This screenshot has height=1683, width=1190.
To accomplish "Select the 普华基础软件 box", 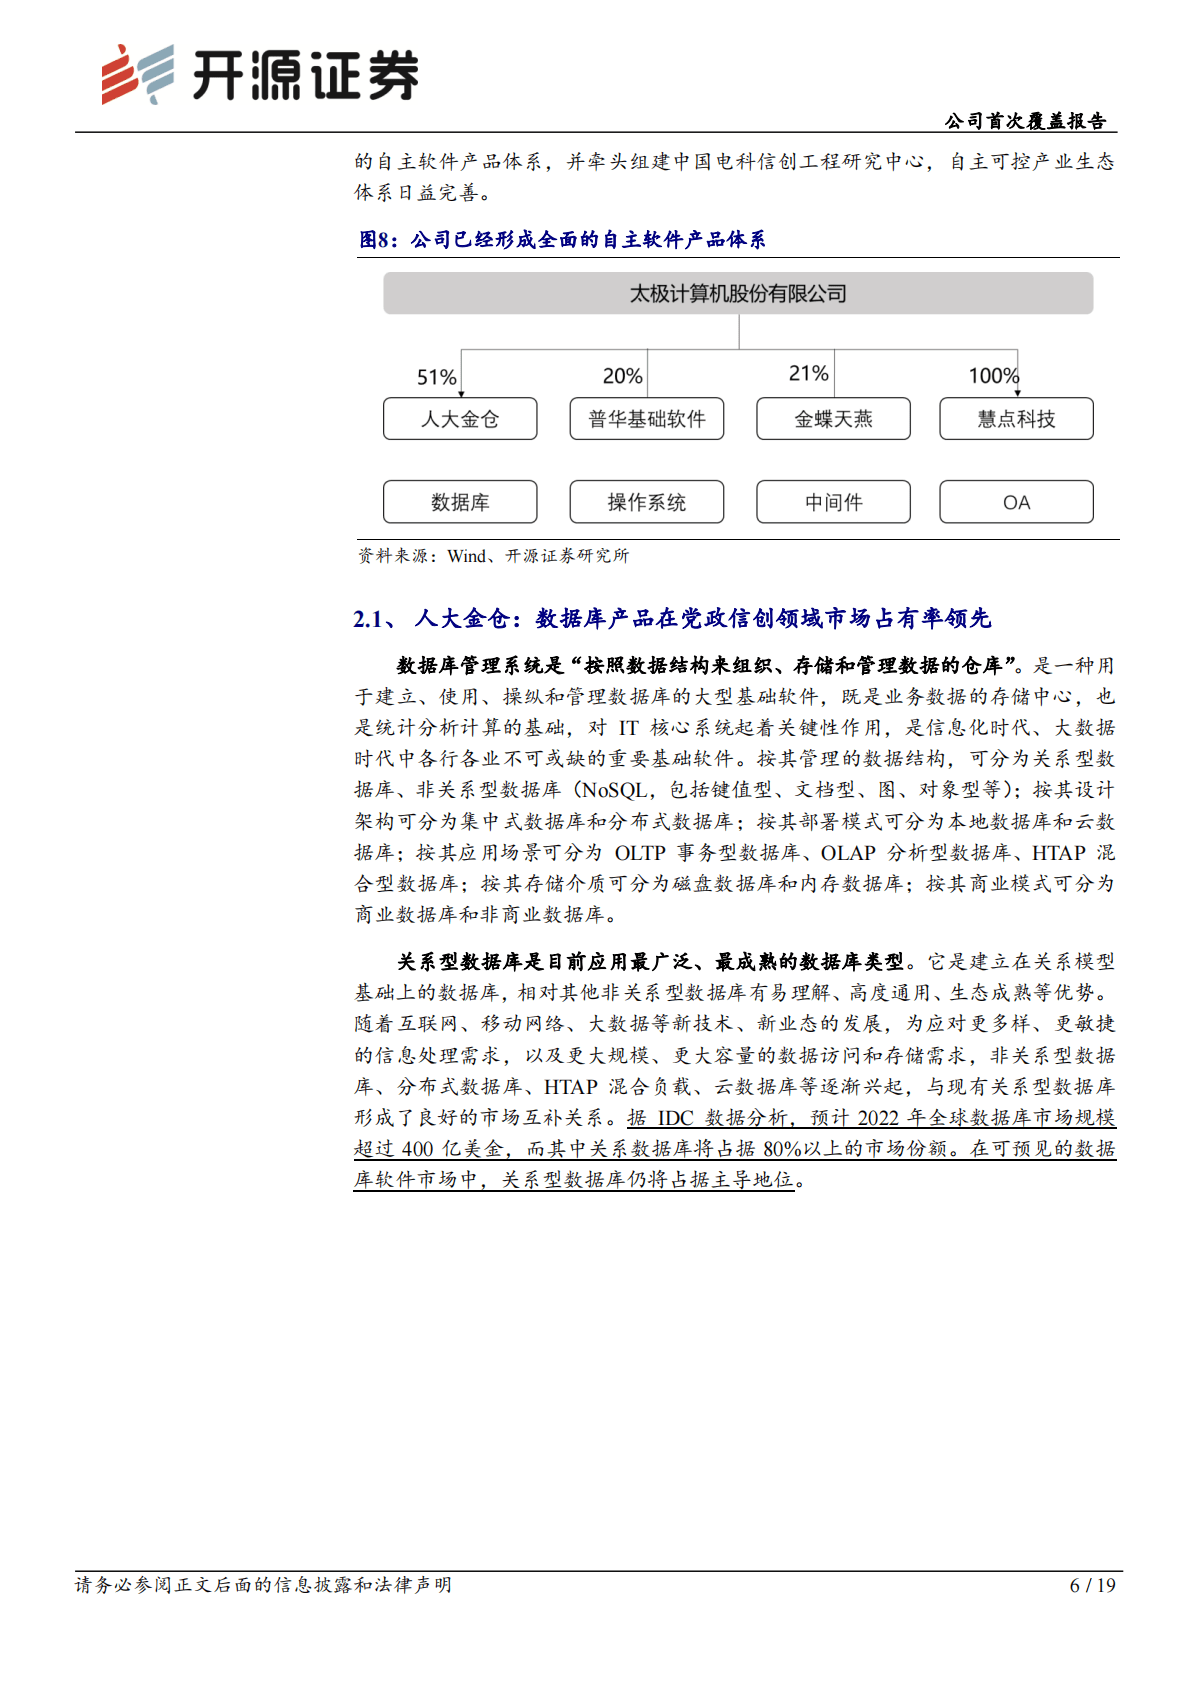I will pyautogui.click(x=647, y=419).
